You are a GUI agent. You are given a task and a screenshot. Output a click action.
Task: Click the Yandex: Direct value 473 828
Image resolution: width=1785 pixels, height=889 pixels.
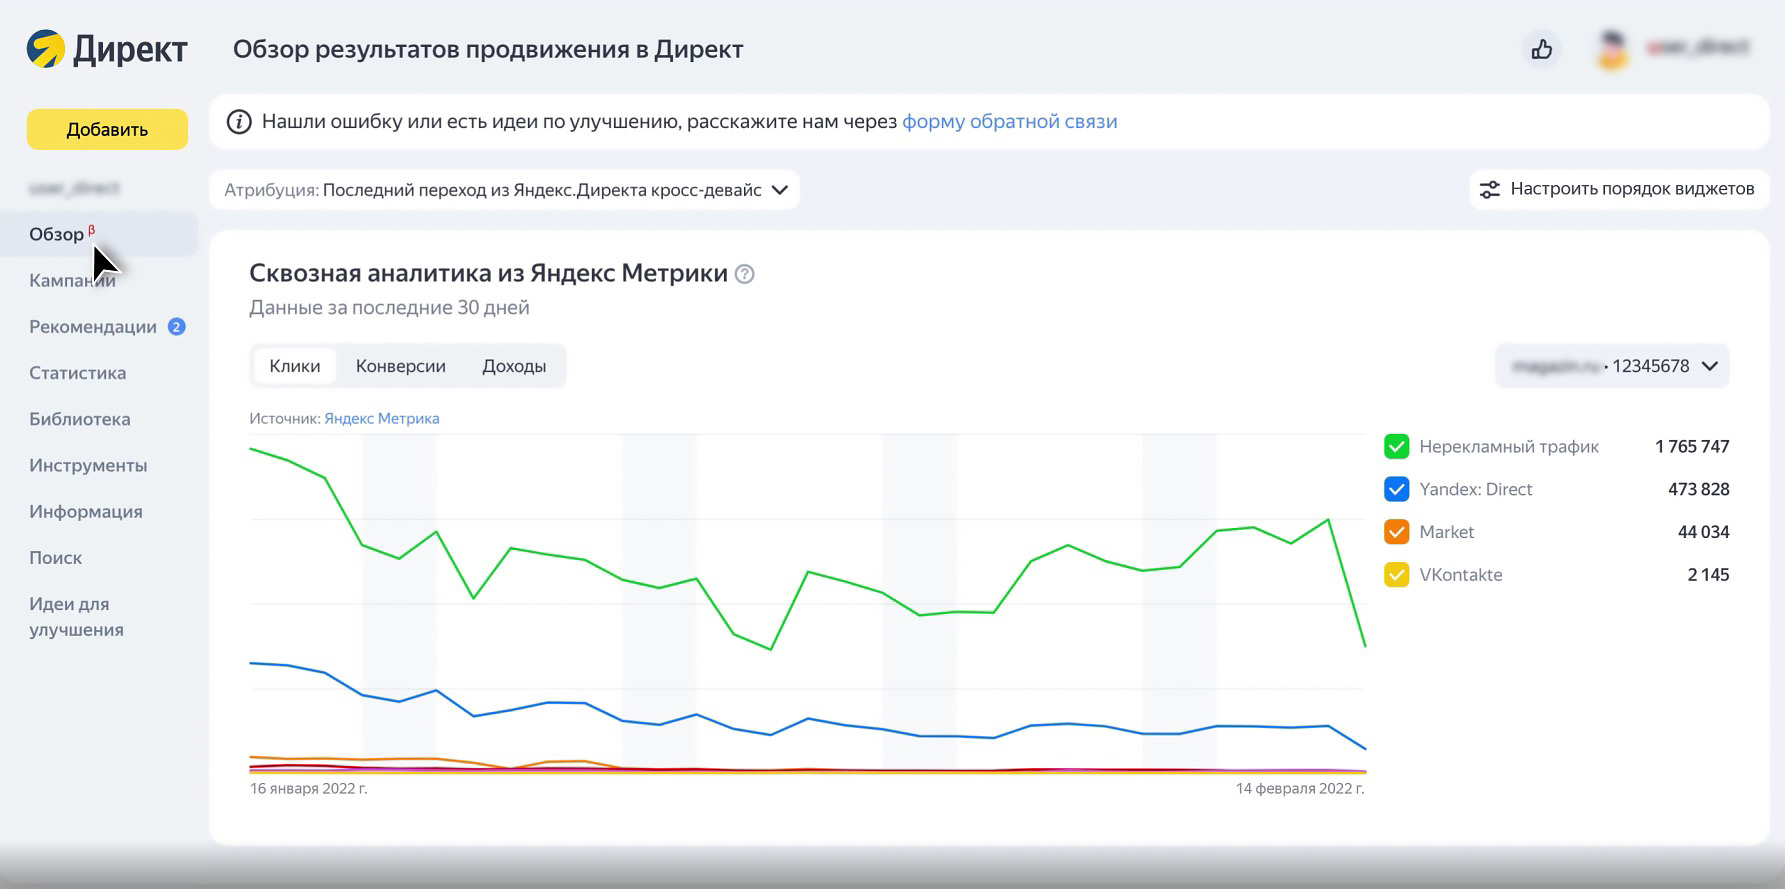[x=1699, y=490]
